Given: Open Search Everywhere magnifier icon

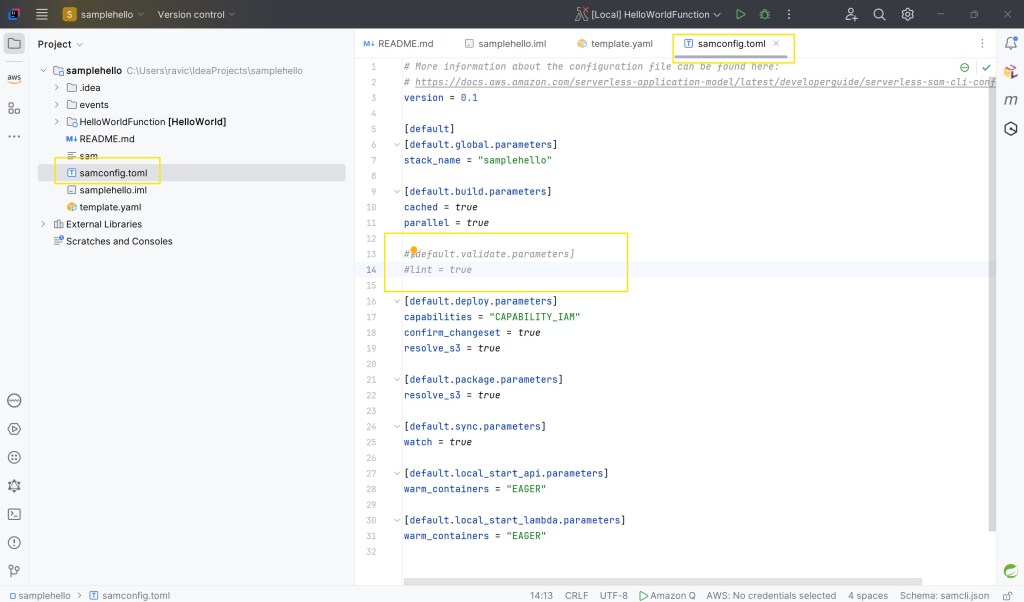Looking at the screenshot, I should pos(879,15).
